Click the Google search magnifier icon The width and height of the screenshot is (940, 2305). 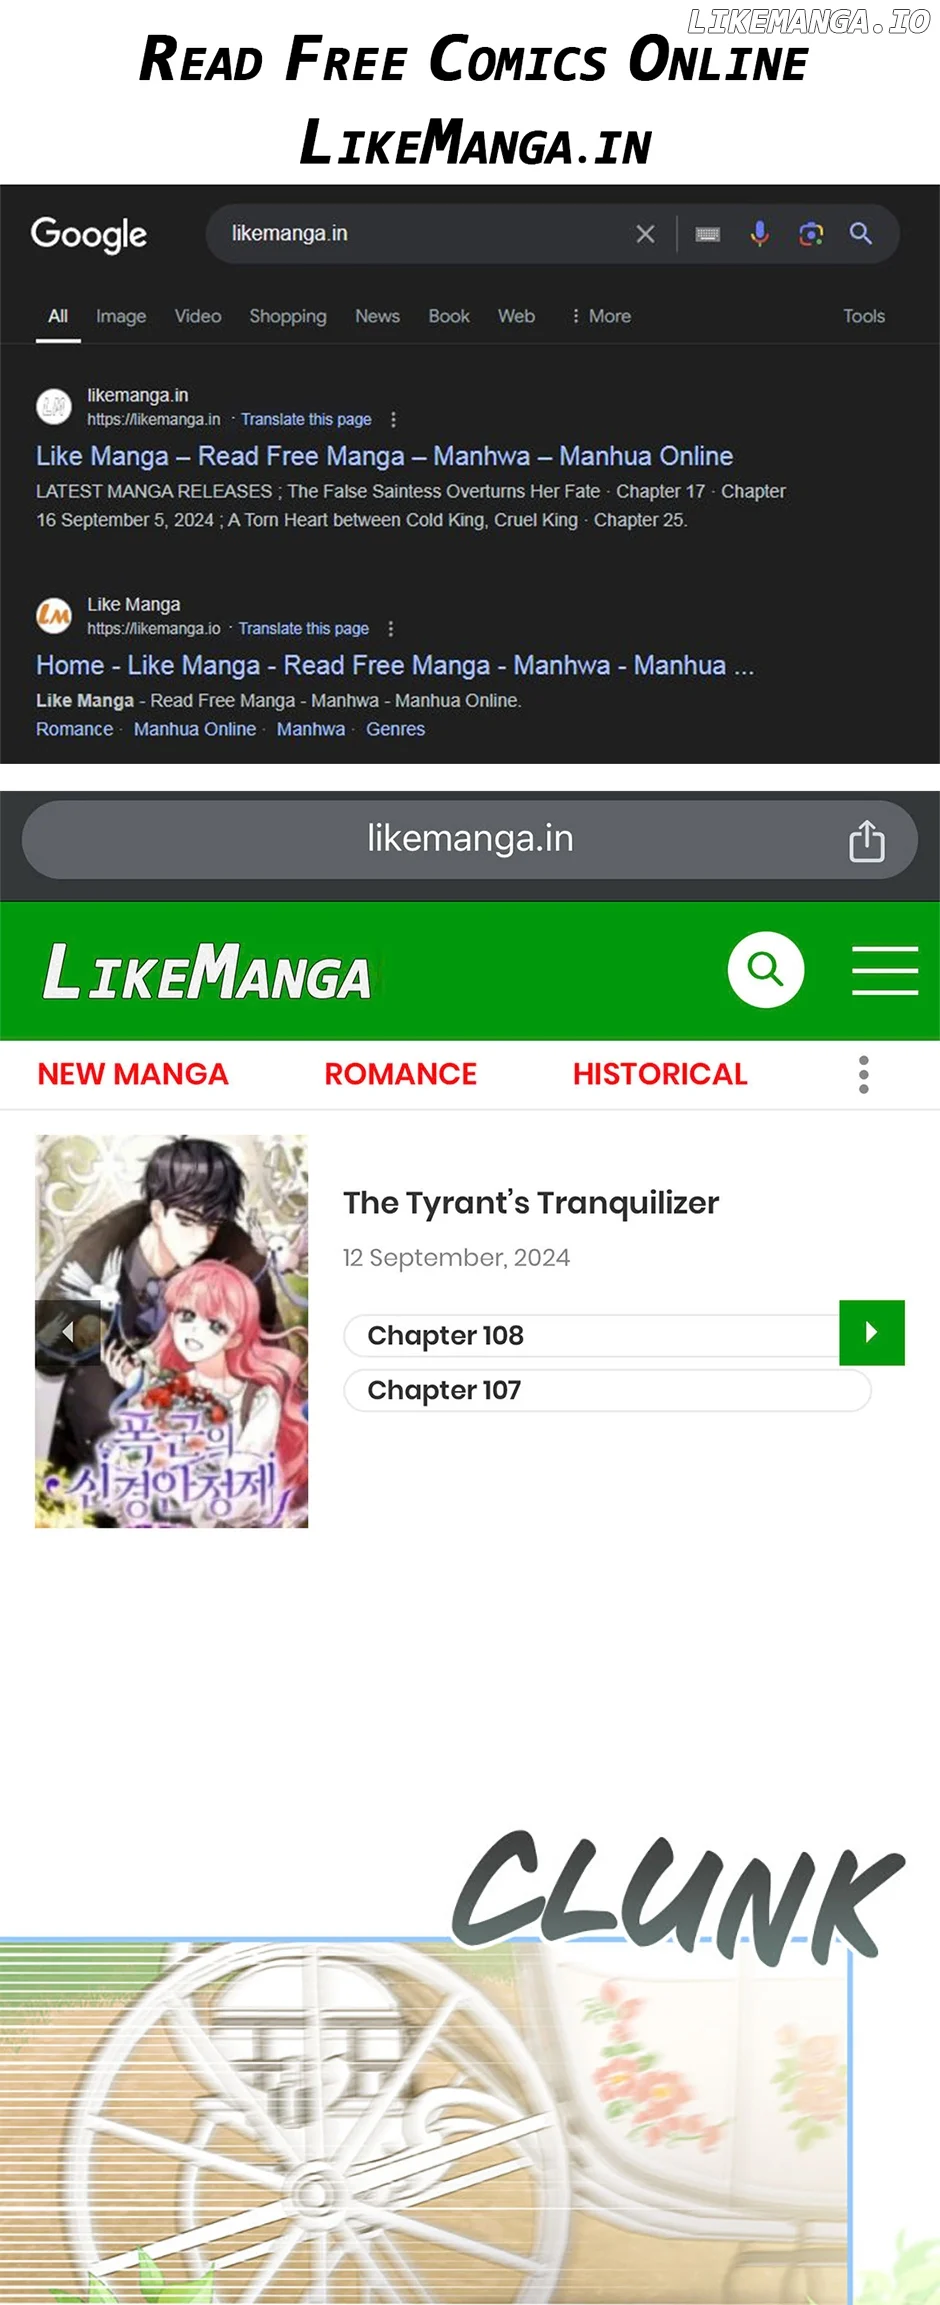tap(861, 234)
